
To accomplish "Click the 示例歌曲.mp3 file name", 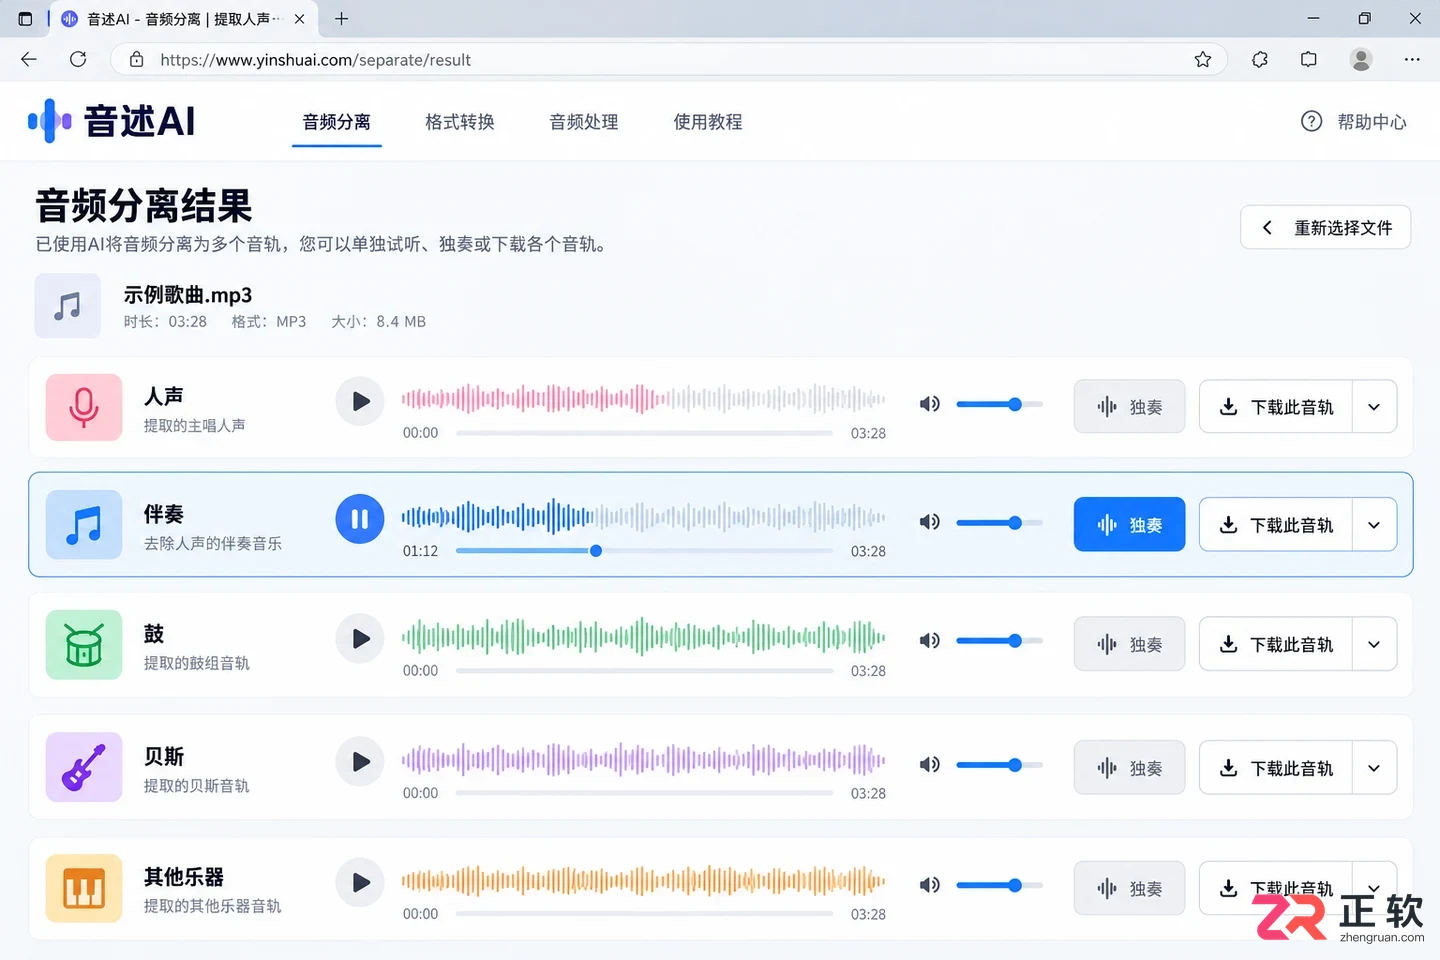I will tap(188, 295).
